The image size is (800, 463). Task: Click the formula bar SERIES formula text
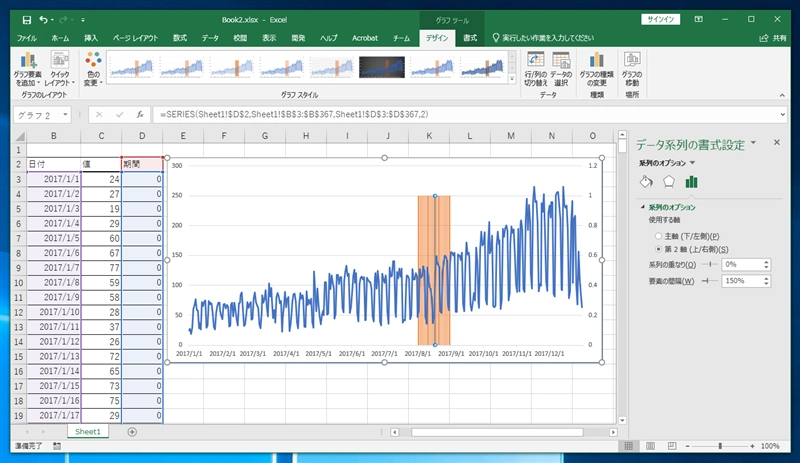tap(294, 114)
